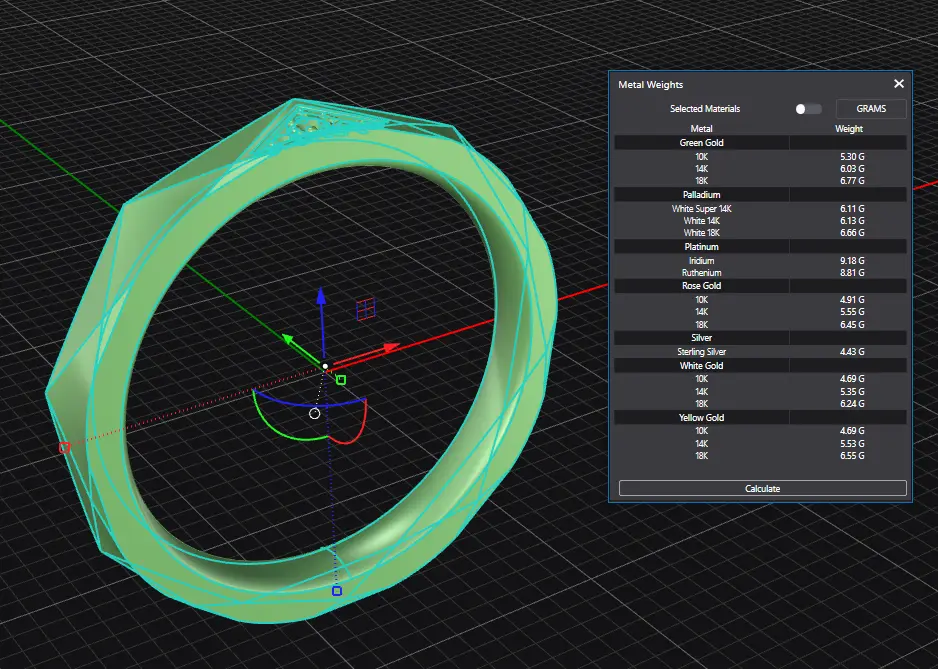This screenshot has width=938, height=669.
Task: Click the Metal column header
Action: coord(701,129)
